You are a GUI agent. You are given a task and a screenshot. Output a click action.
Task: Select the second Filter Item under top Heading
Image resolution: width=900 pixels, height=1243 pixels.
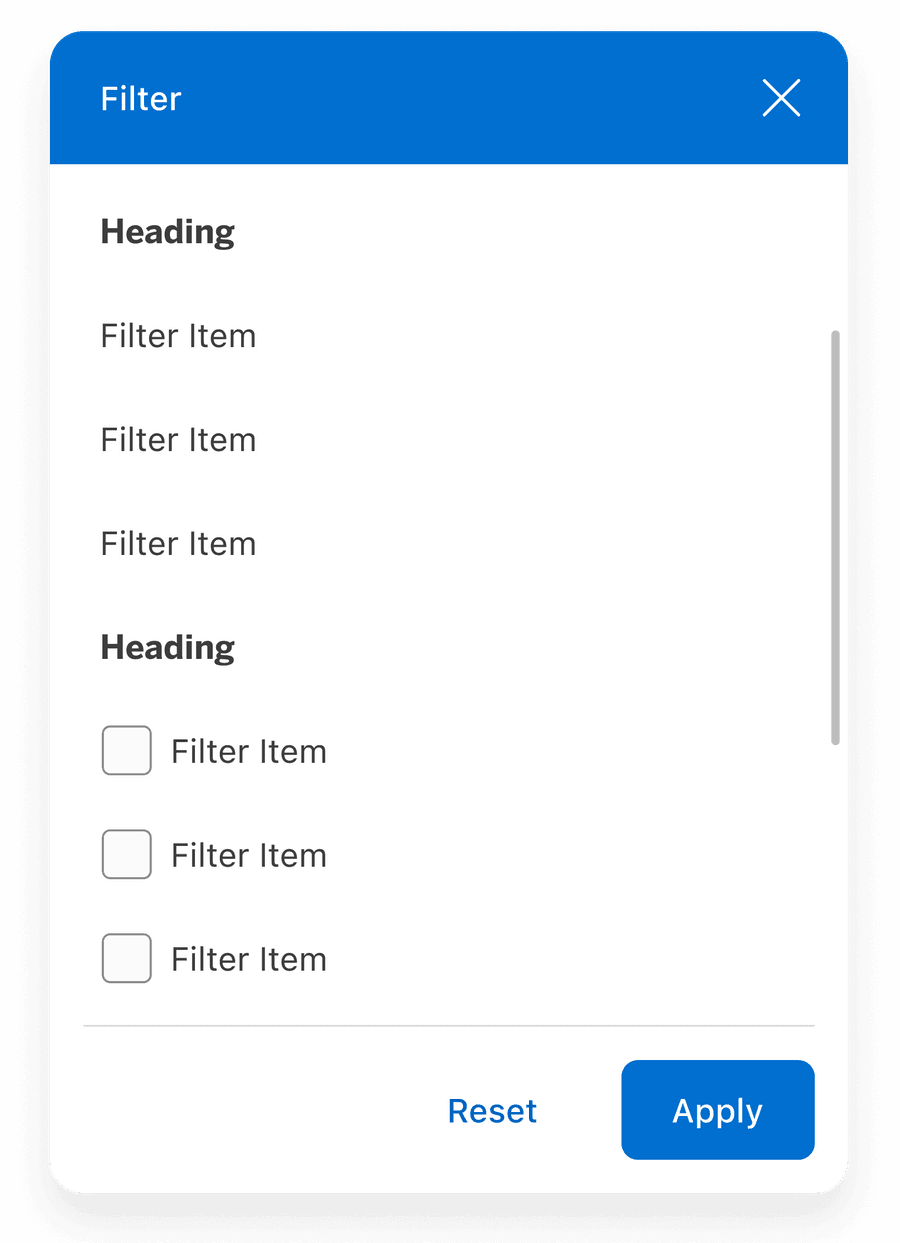click(177, 440)
